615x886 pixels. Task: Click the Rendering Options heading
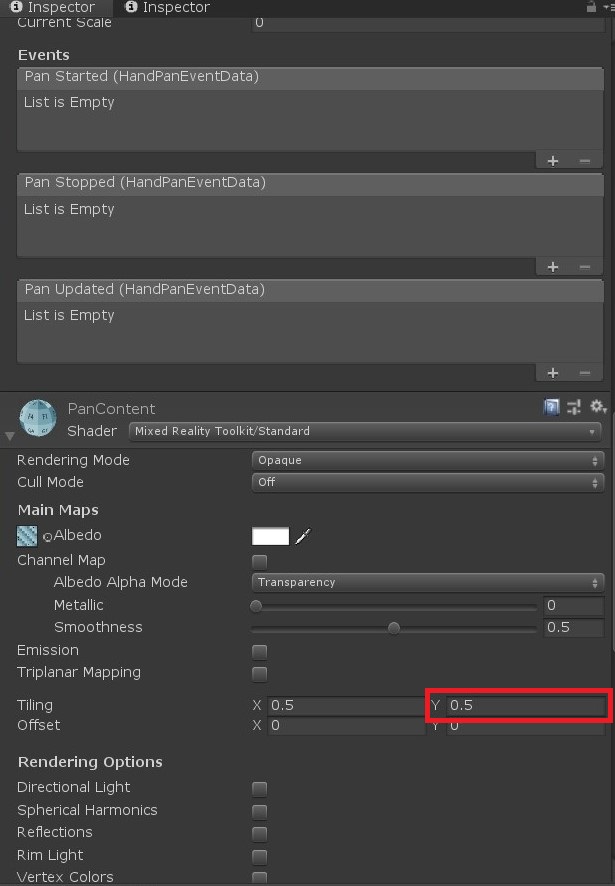90,762
